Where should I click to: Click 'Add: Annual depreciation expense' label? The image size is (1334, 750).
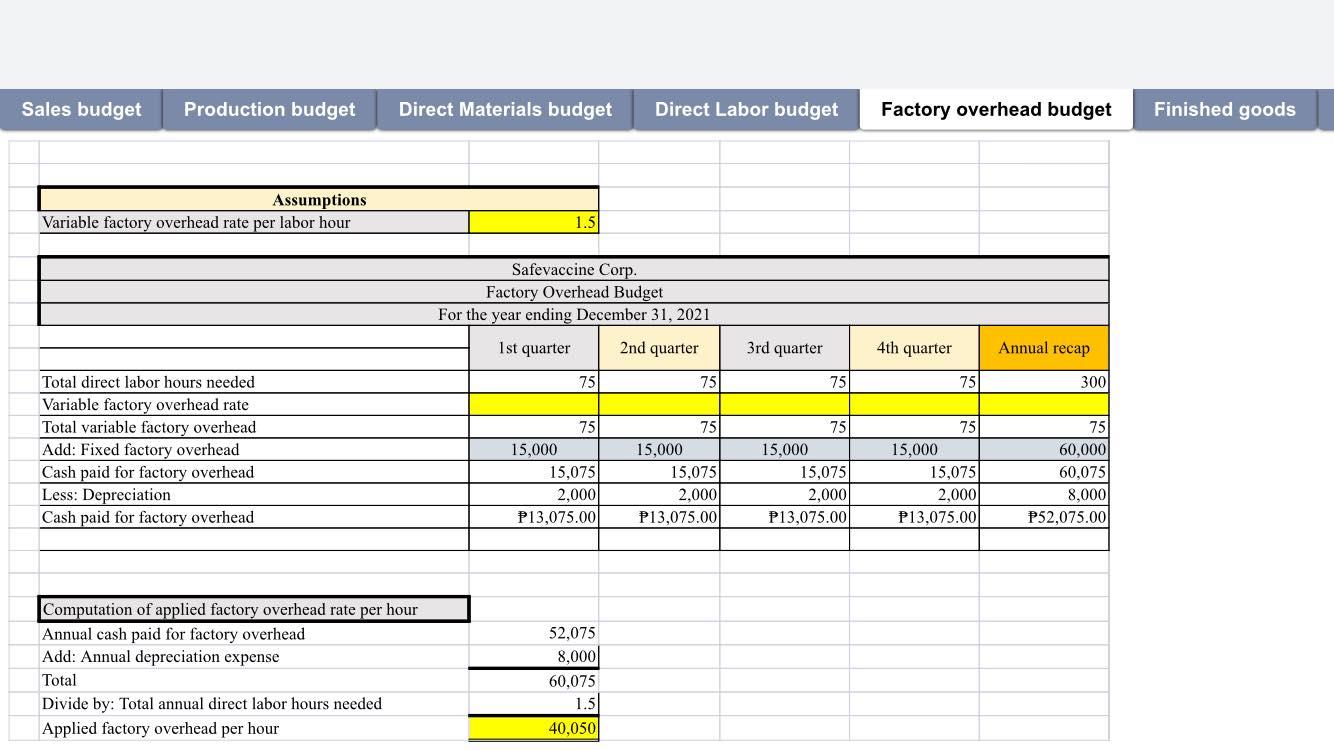(254, 657)
